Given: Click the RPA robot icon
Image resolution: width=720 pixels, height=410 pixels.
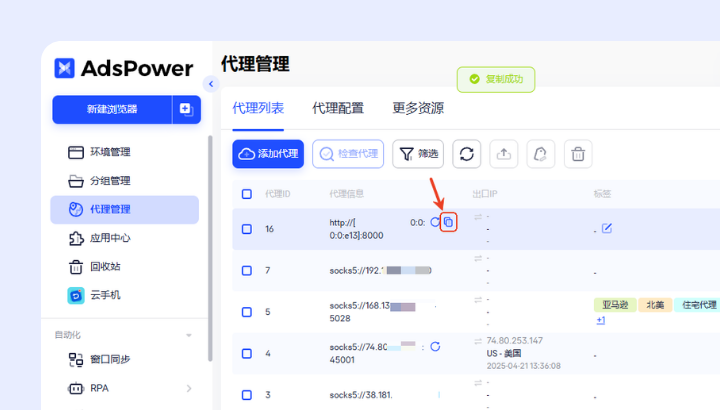Looking at the screenshot, I should 76,388.
